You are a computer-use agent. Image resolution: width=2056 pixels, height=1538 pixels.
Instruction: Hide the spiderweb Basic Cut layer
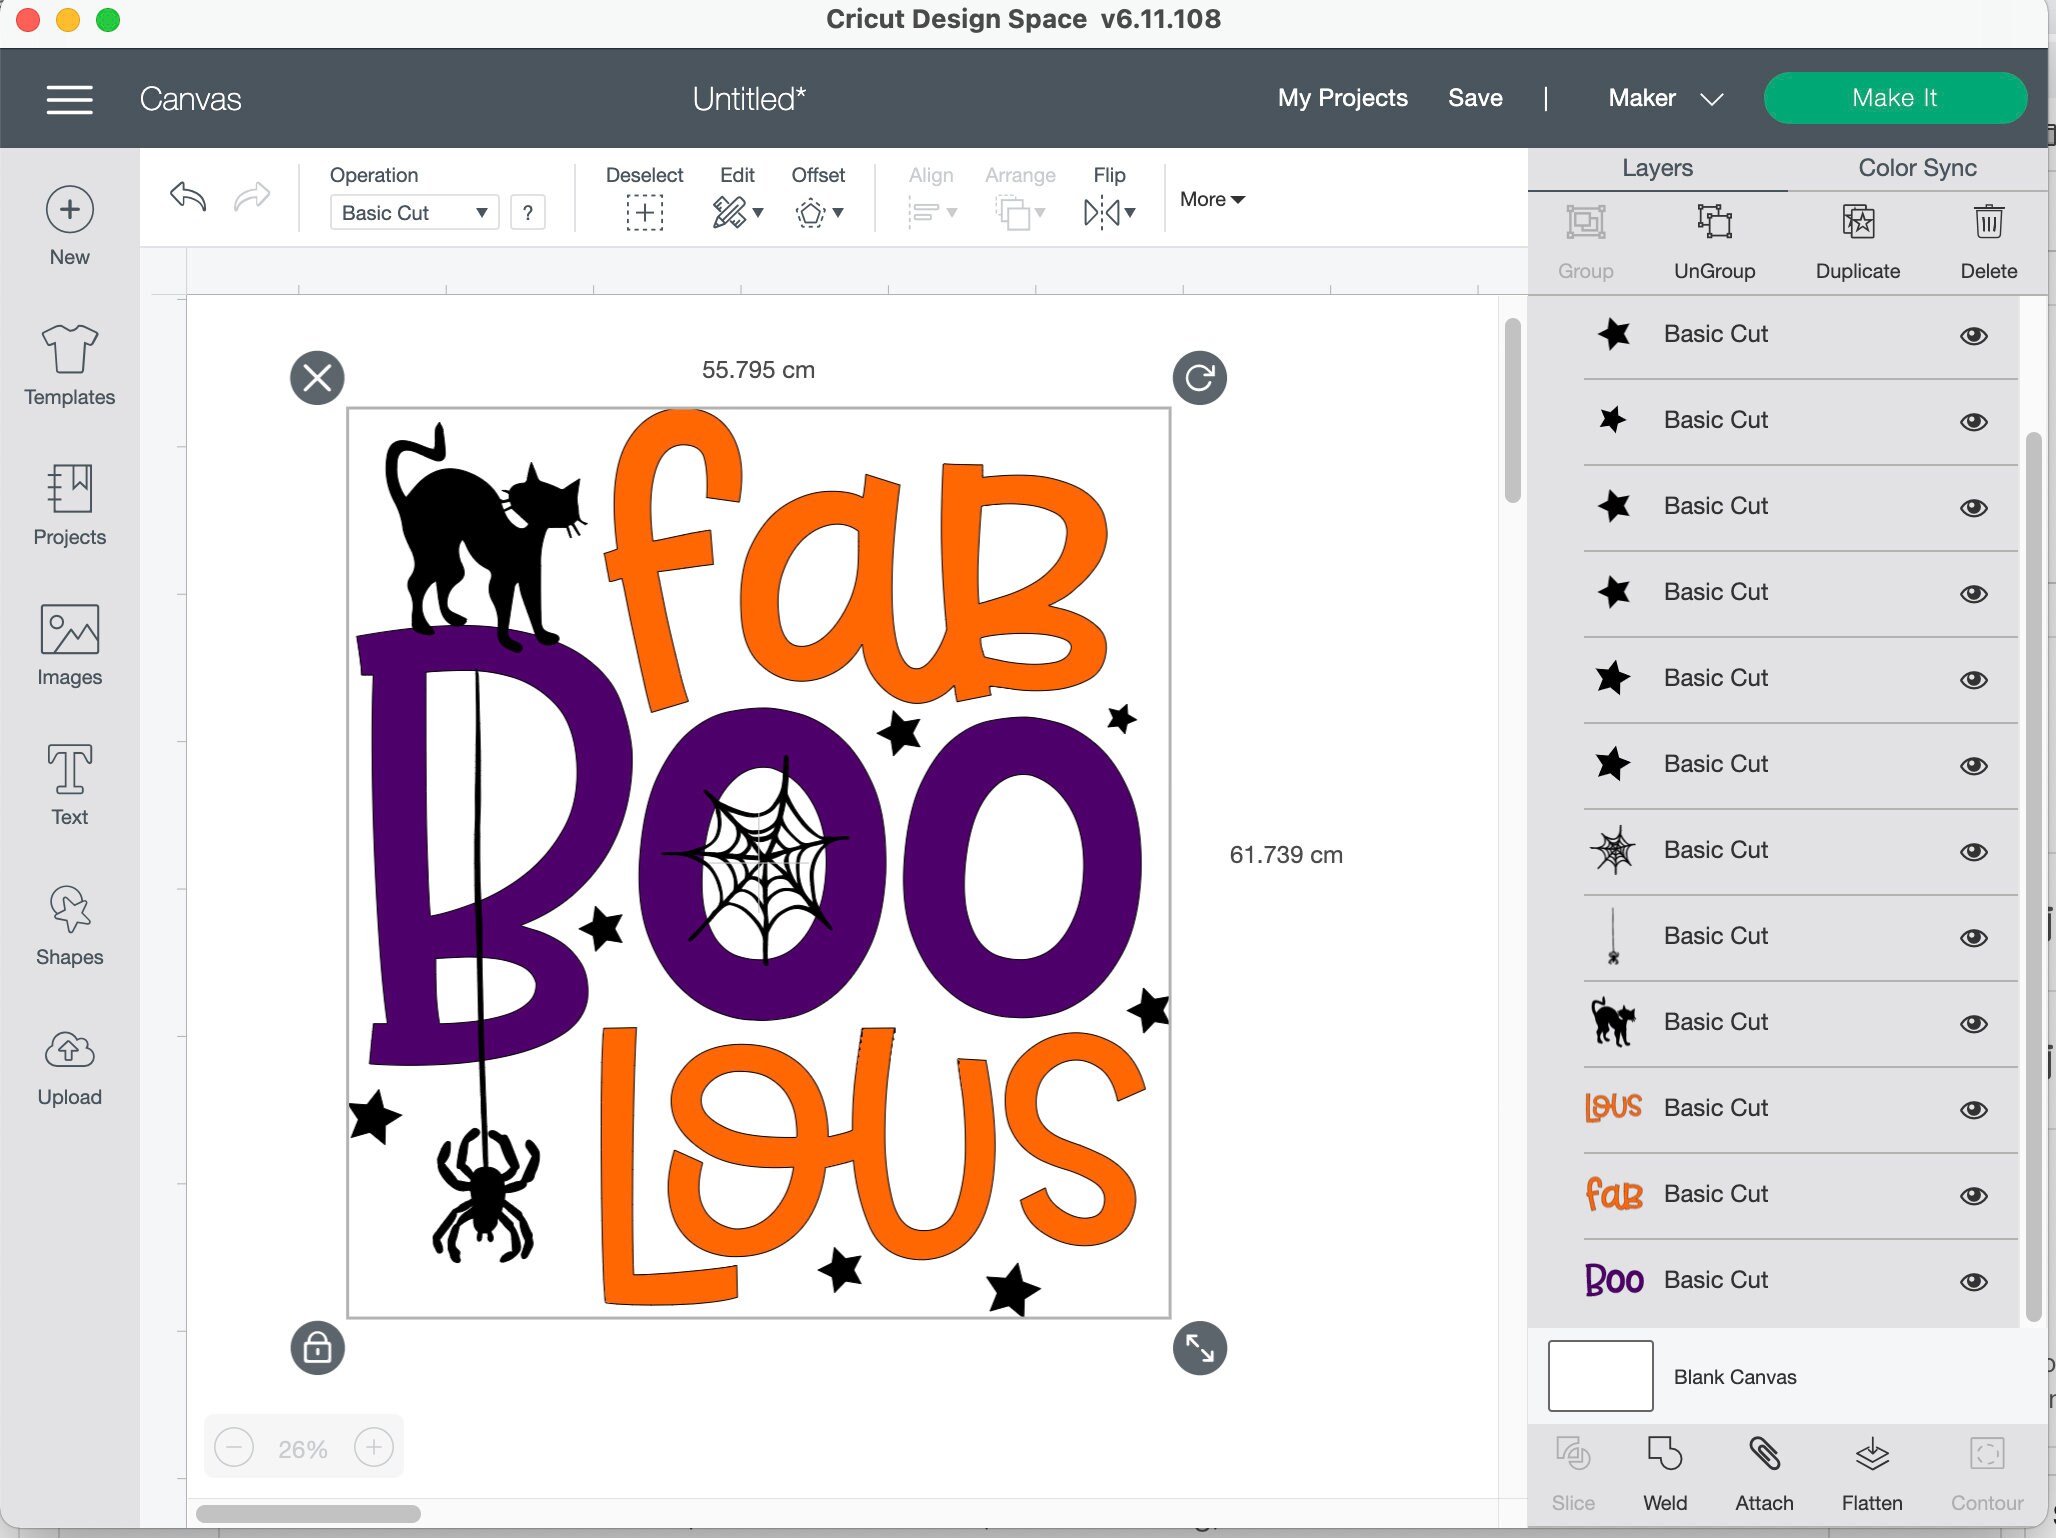(1975, 851)
